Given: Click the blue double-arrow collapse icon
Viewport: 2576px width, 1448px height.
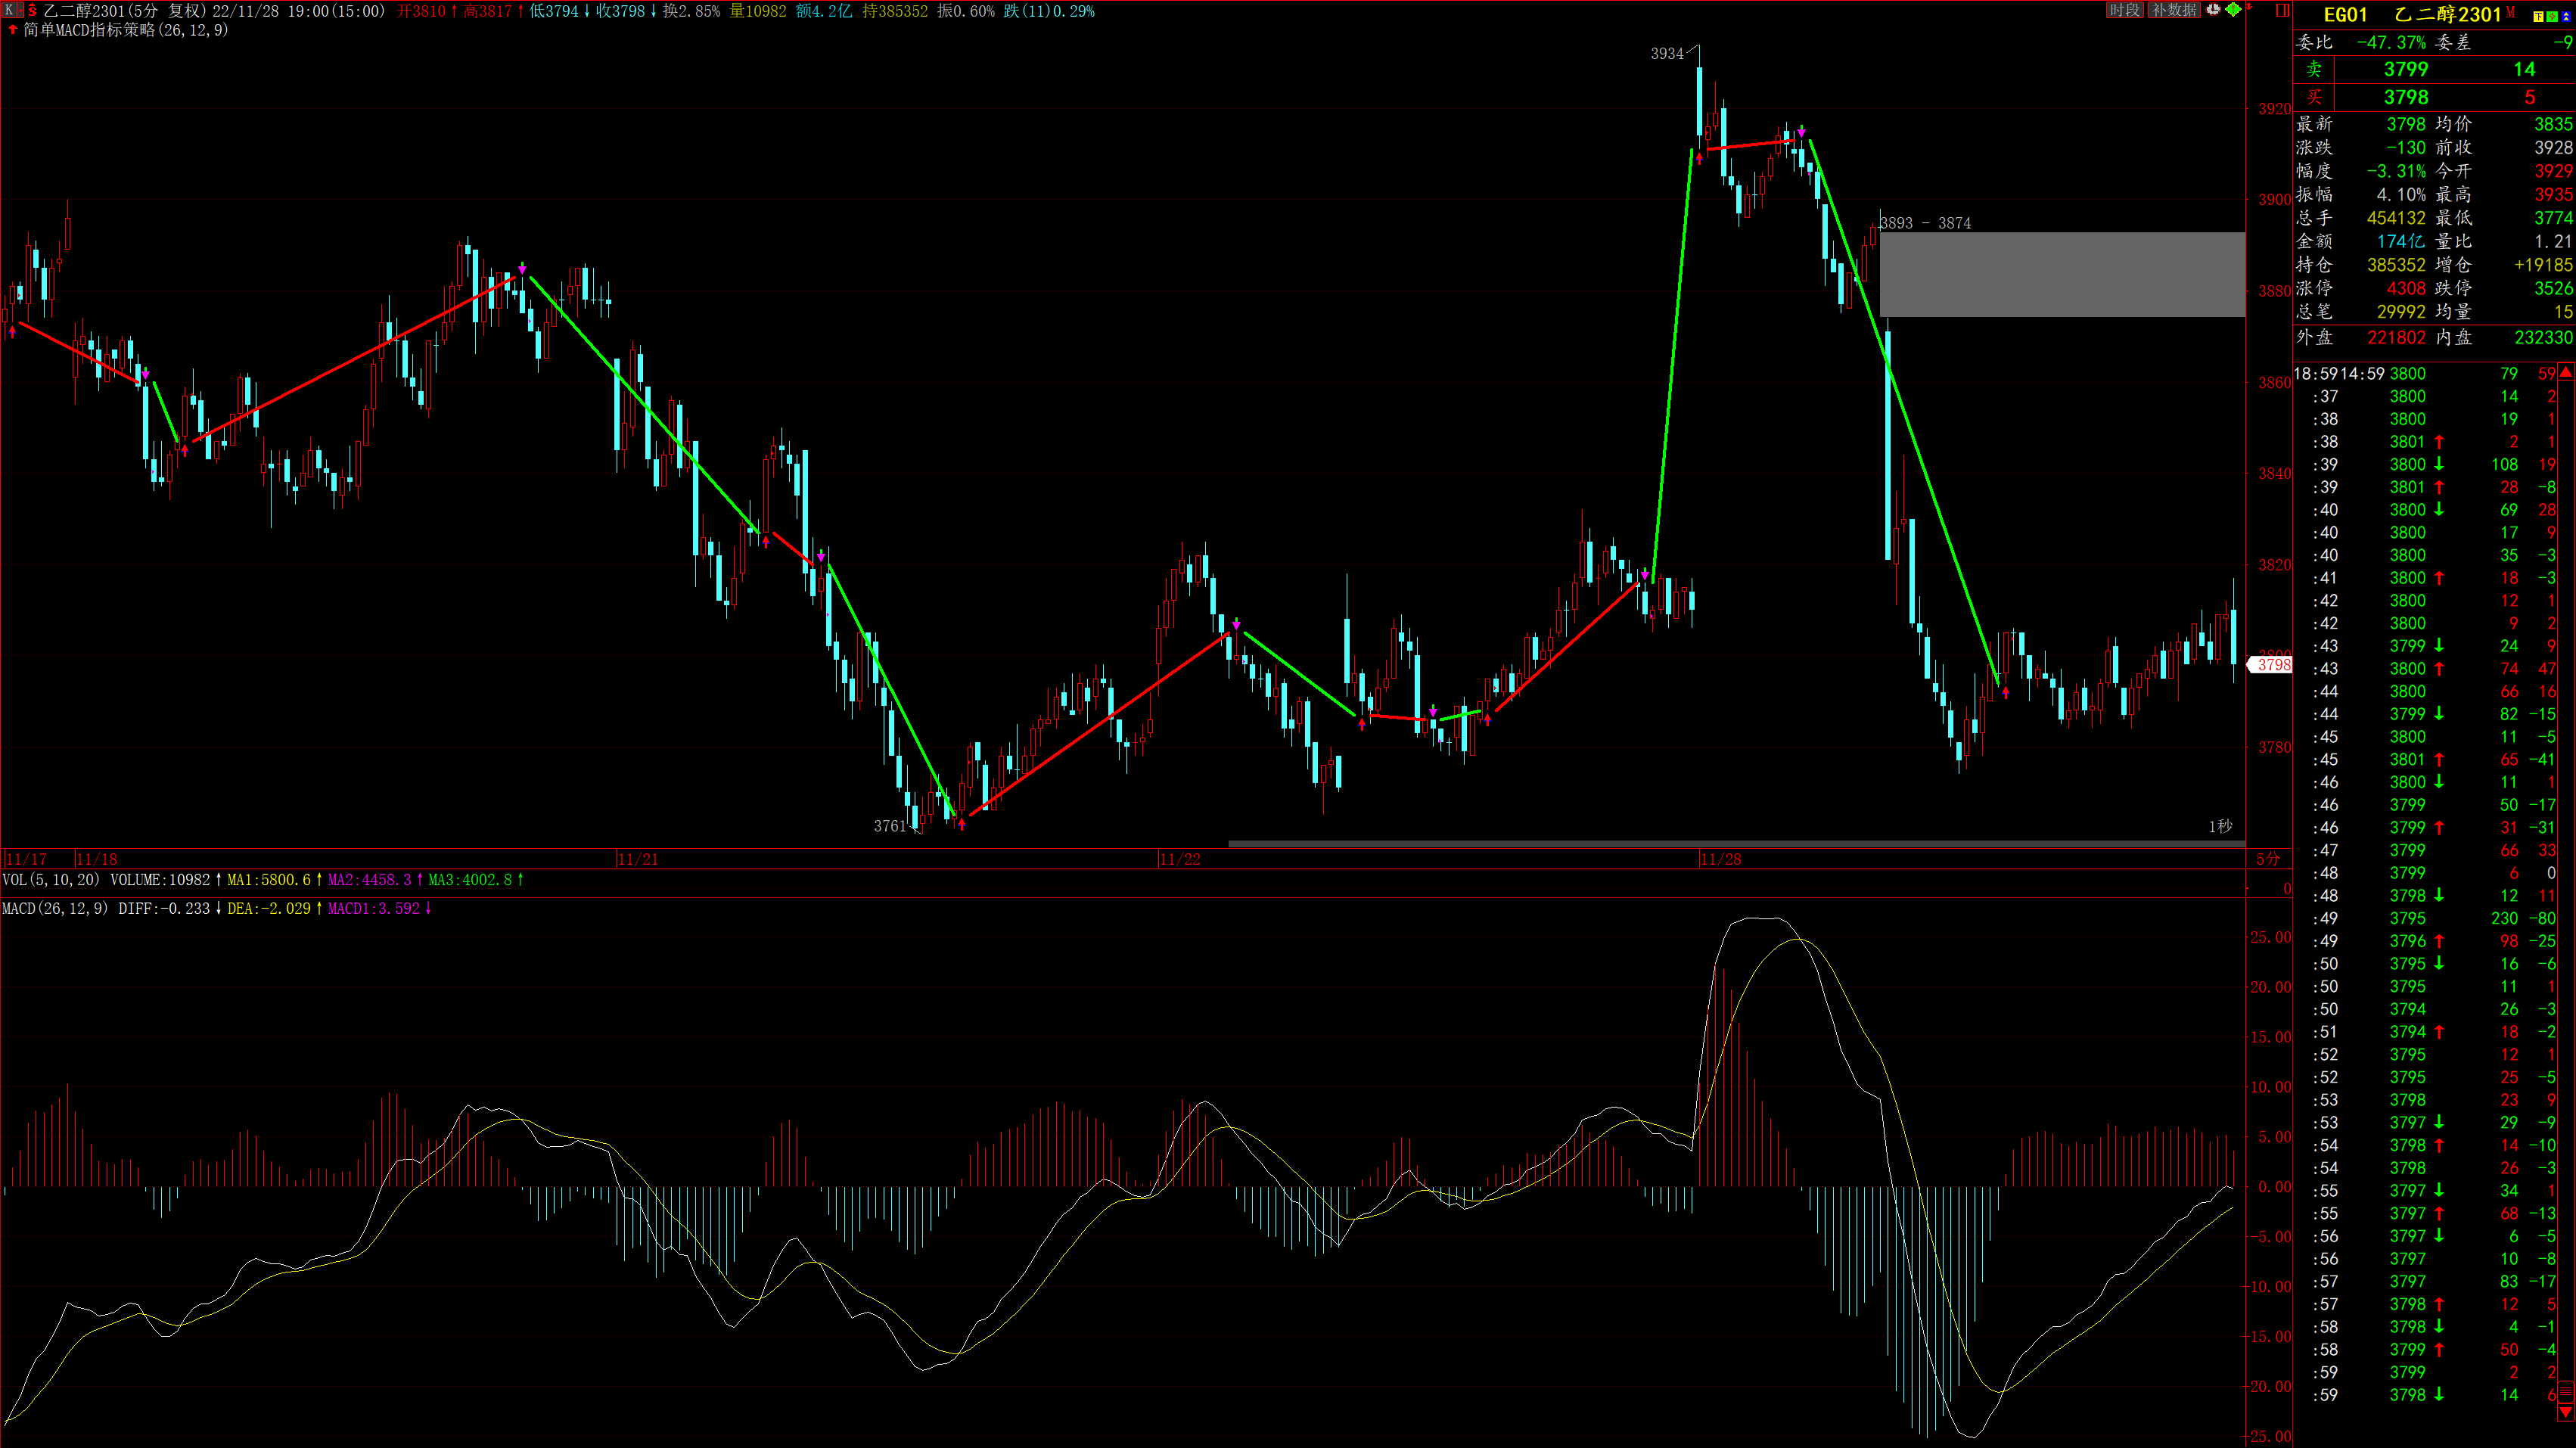Looking at the screenshot, I should pyautogui.click(x=2565, y=17).
